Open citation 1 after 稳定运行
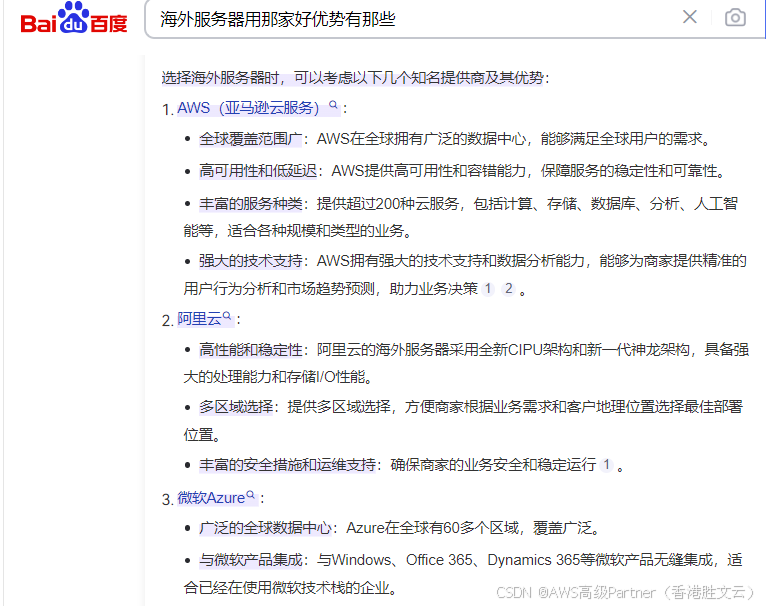 tap(606, 465)
